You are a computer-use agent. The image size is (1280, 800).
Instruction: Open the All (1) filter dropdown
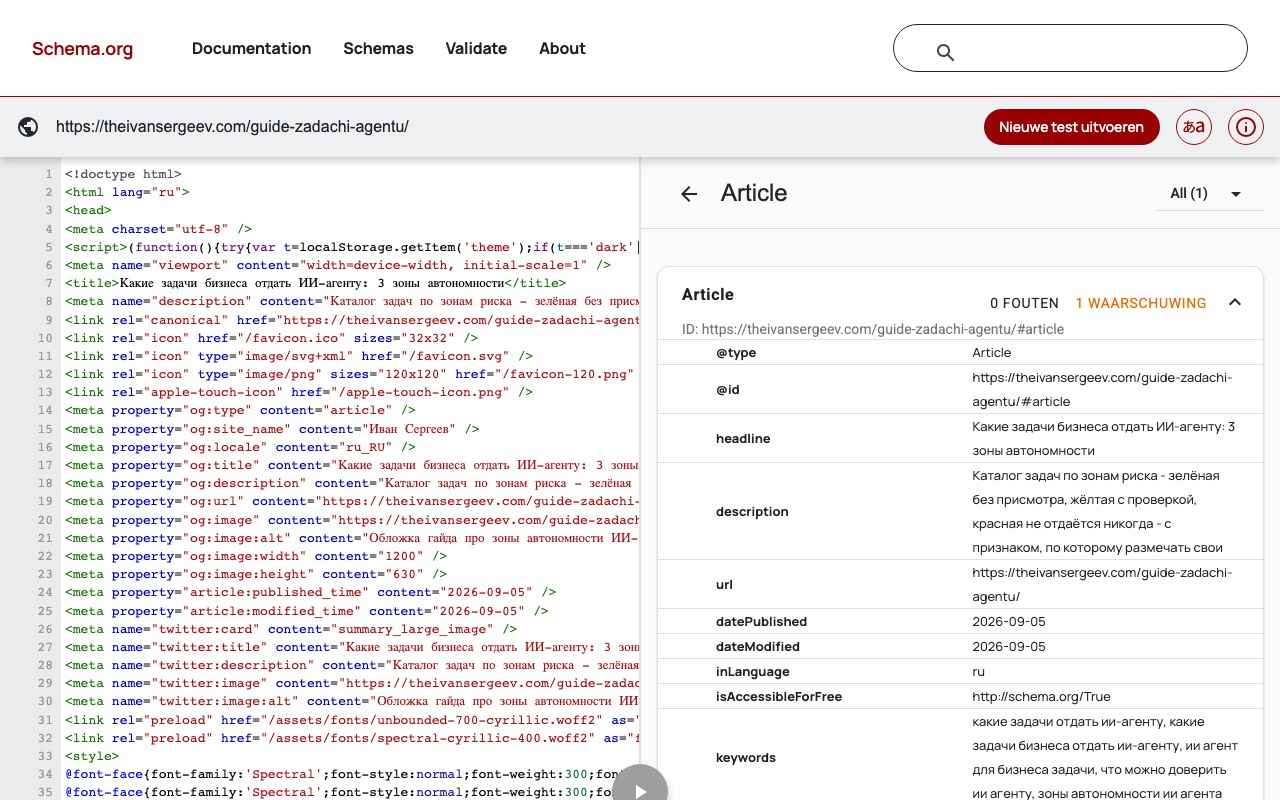1206,193
